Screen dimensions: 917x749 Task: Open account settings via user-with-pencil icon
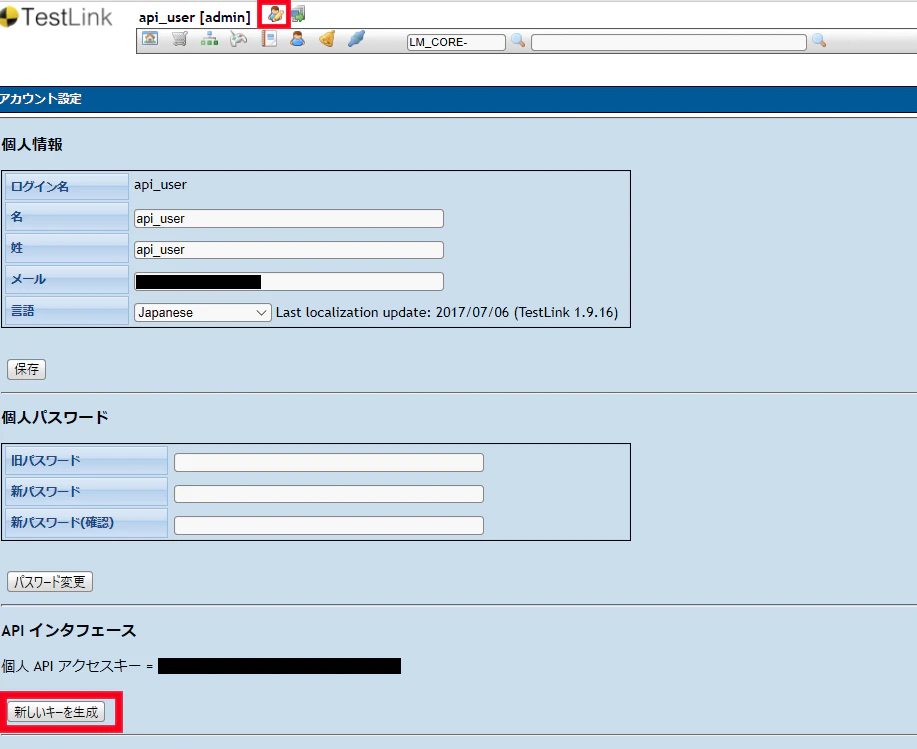coord(275,14)
